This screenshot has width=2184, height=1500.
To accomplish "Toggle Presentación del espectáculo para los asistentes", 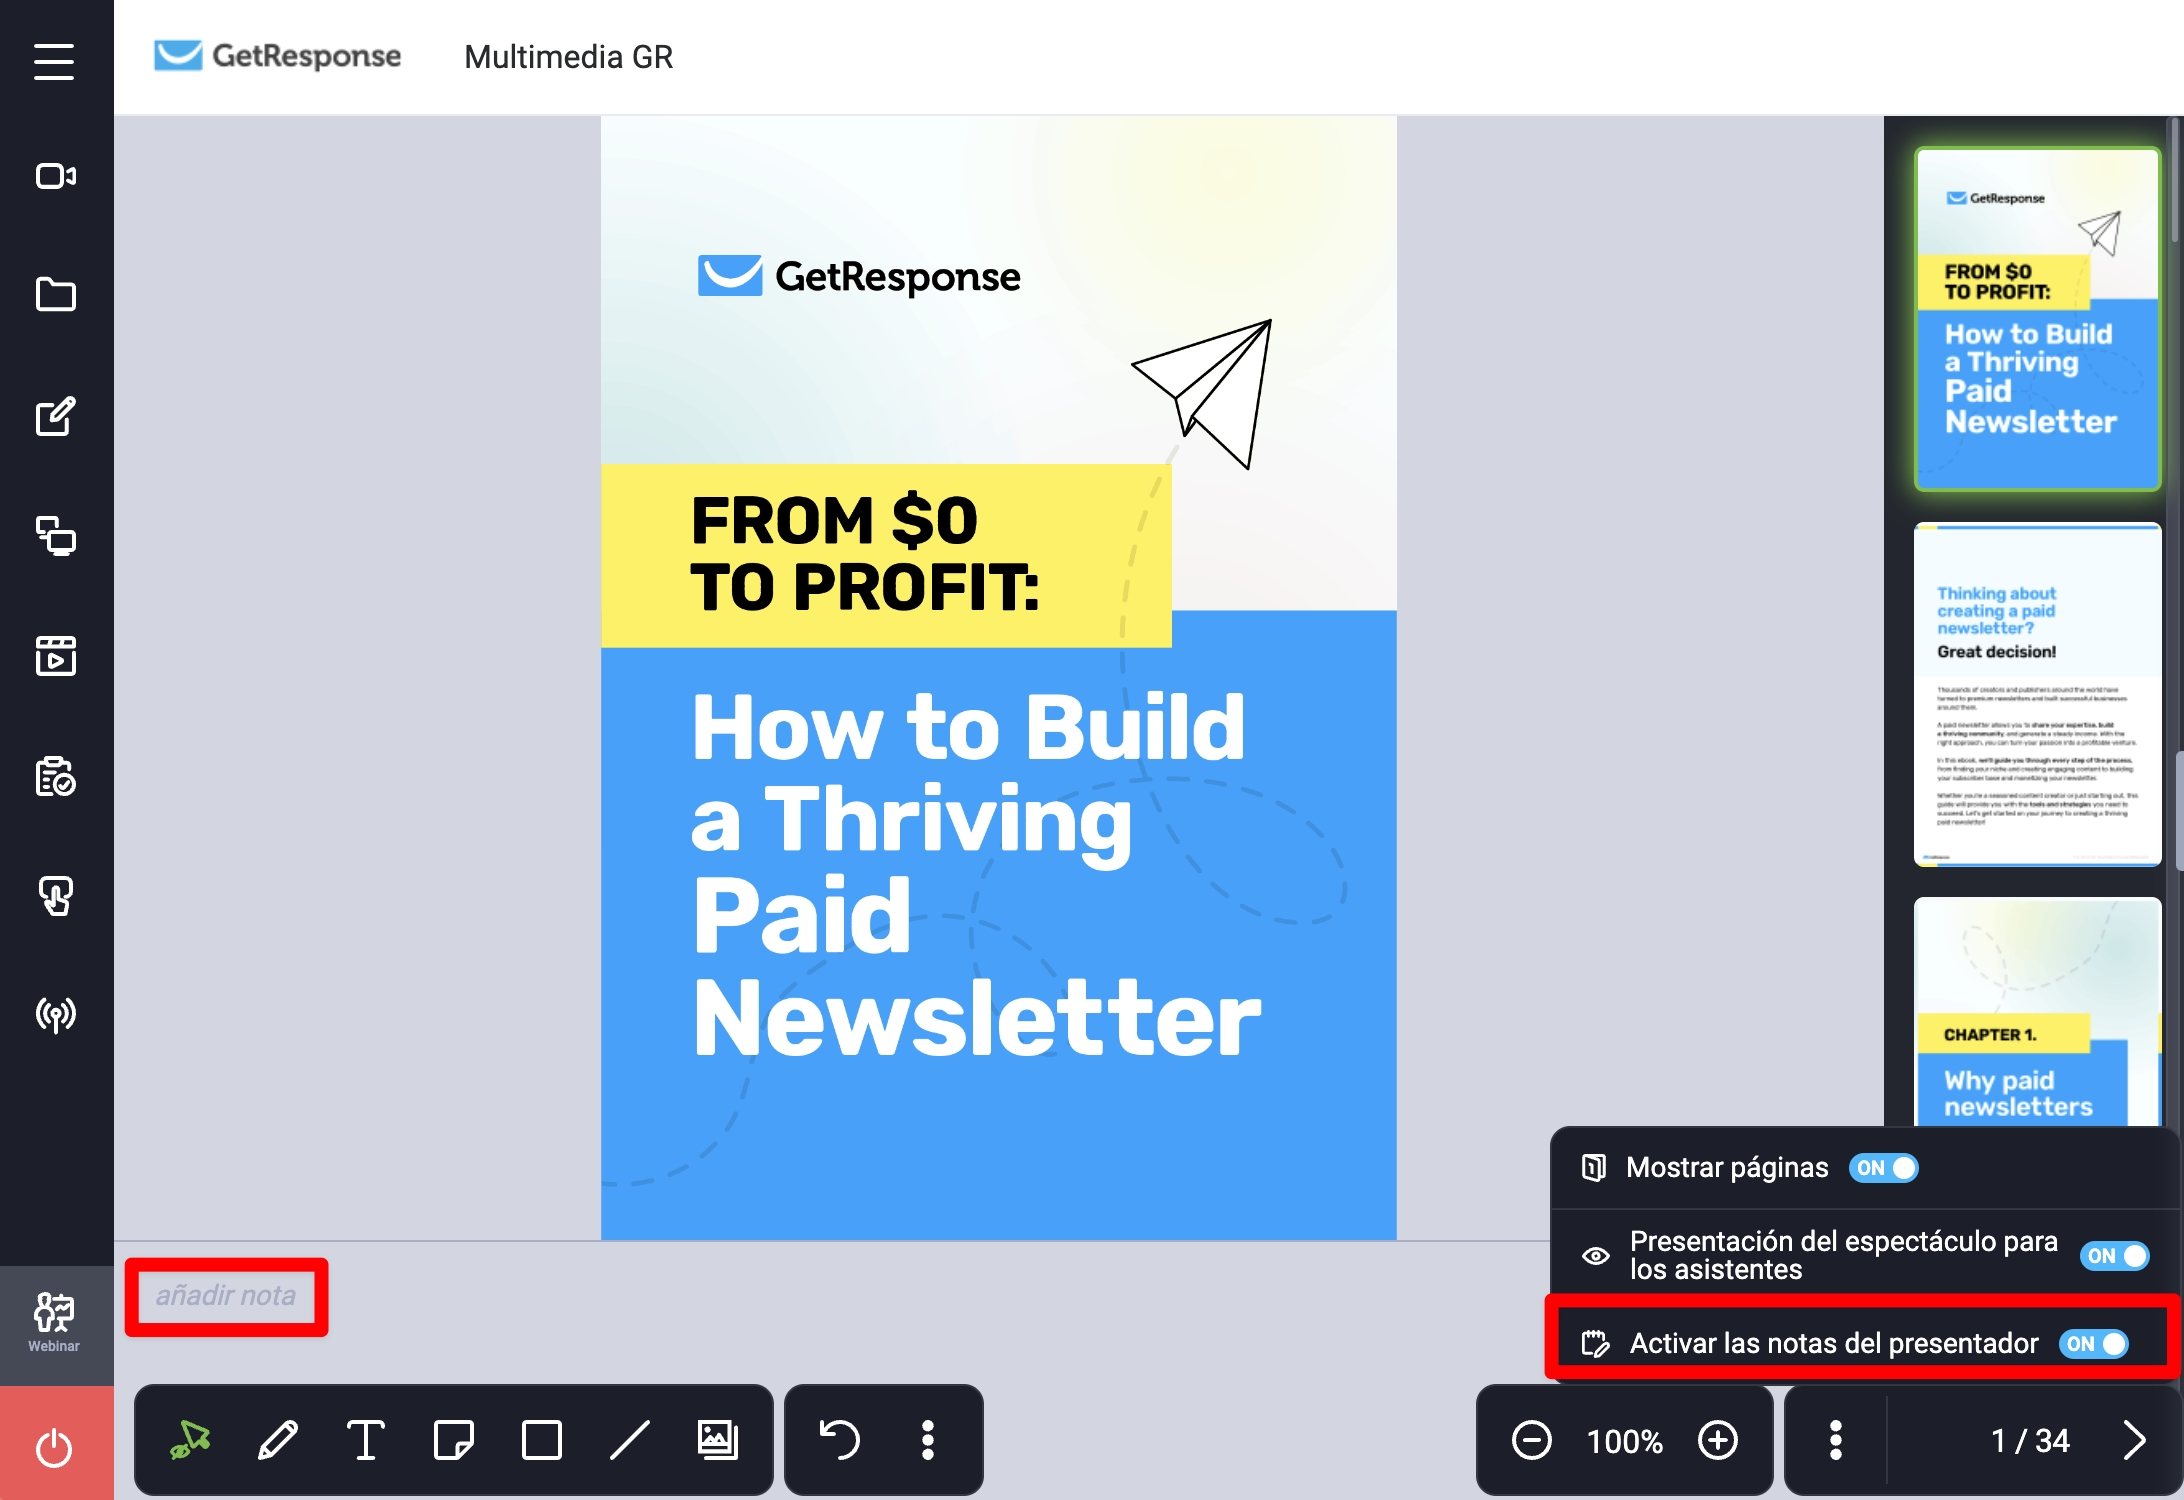I will click(2115, 1256).
